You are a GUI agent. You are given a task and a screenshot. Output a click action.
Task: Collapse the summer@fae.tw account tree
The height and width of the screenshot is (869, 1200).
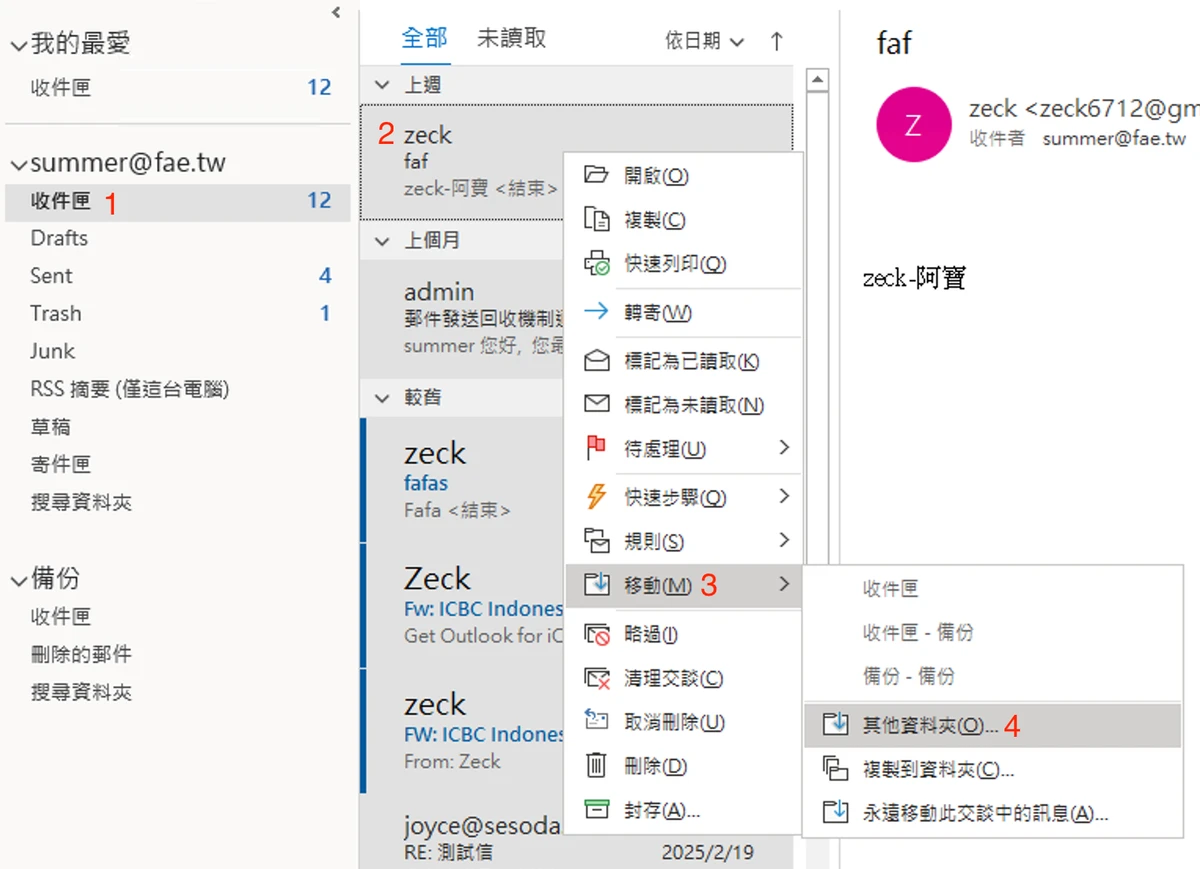pos(18,164)
